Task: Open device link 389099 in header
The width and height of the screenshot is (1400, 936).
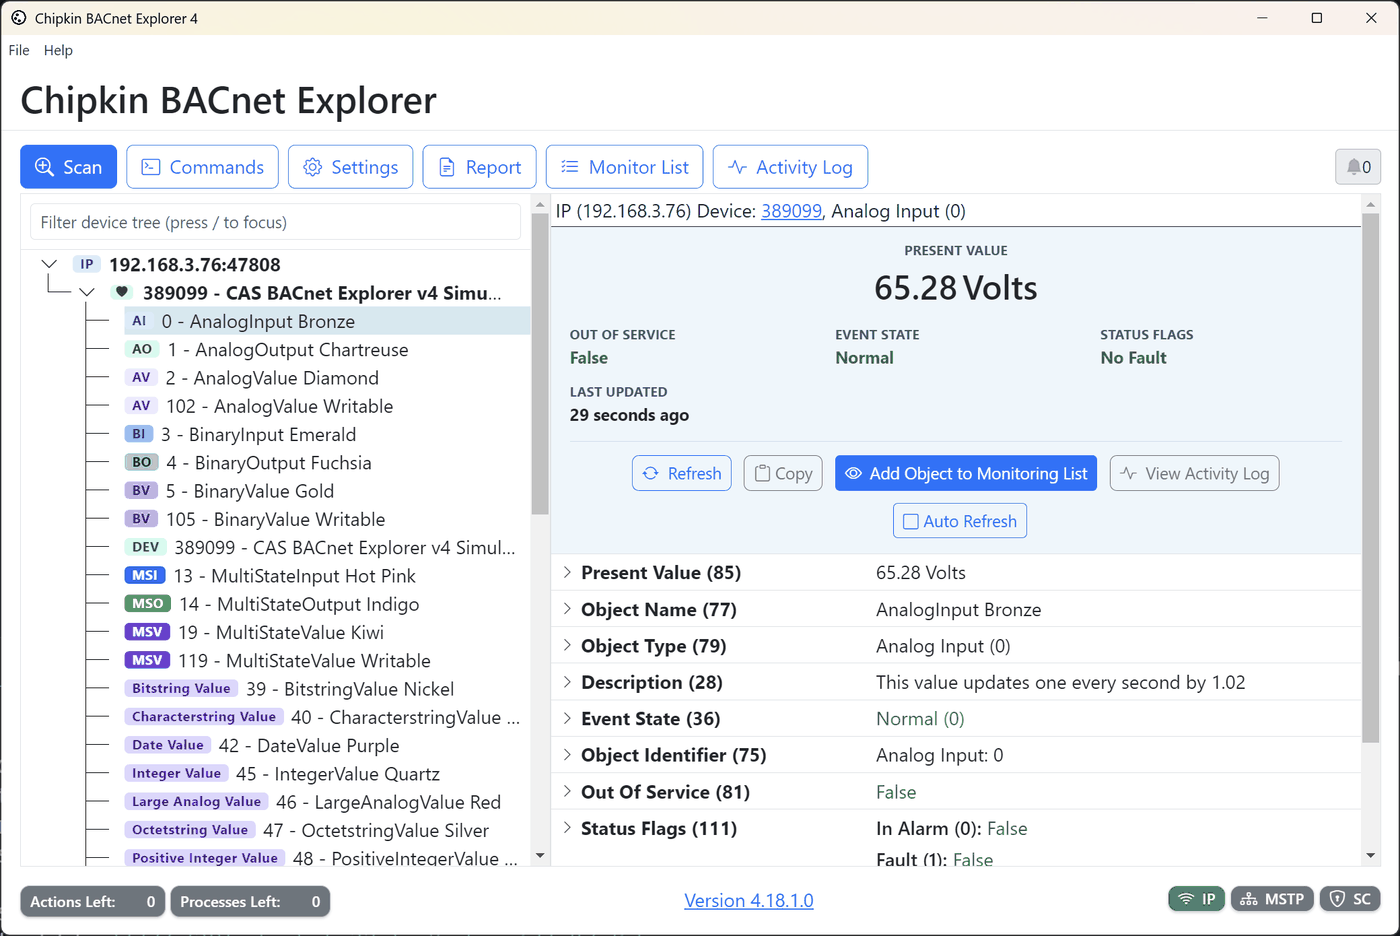Action: (x=791, y=211)
